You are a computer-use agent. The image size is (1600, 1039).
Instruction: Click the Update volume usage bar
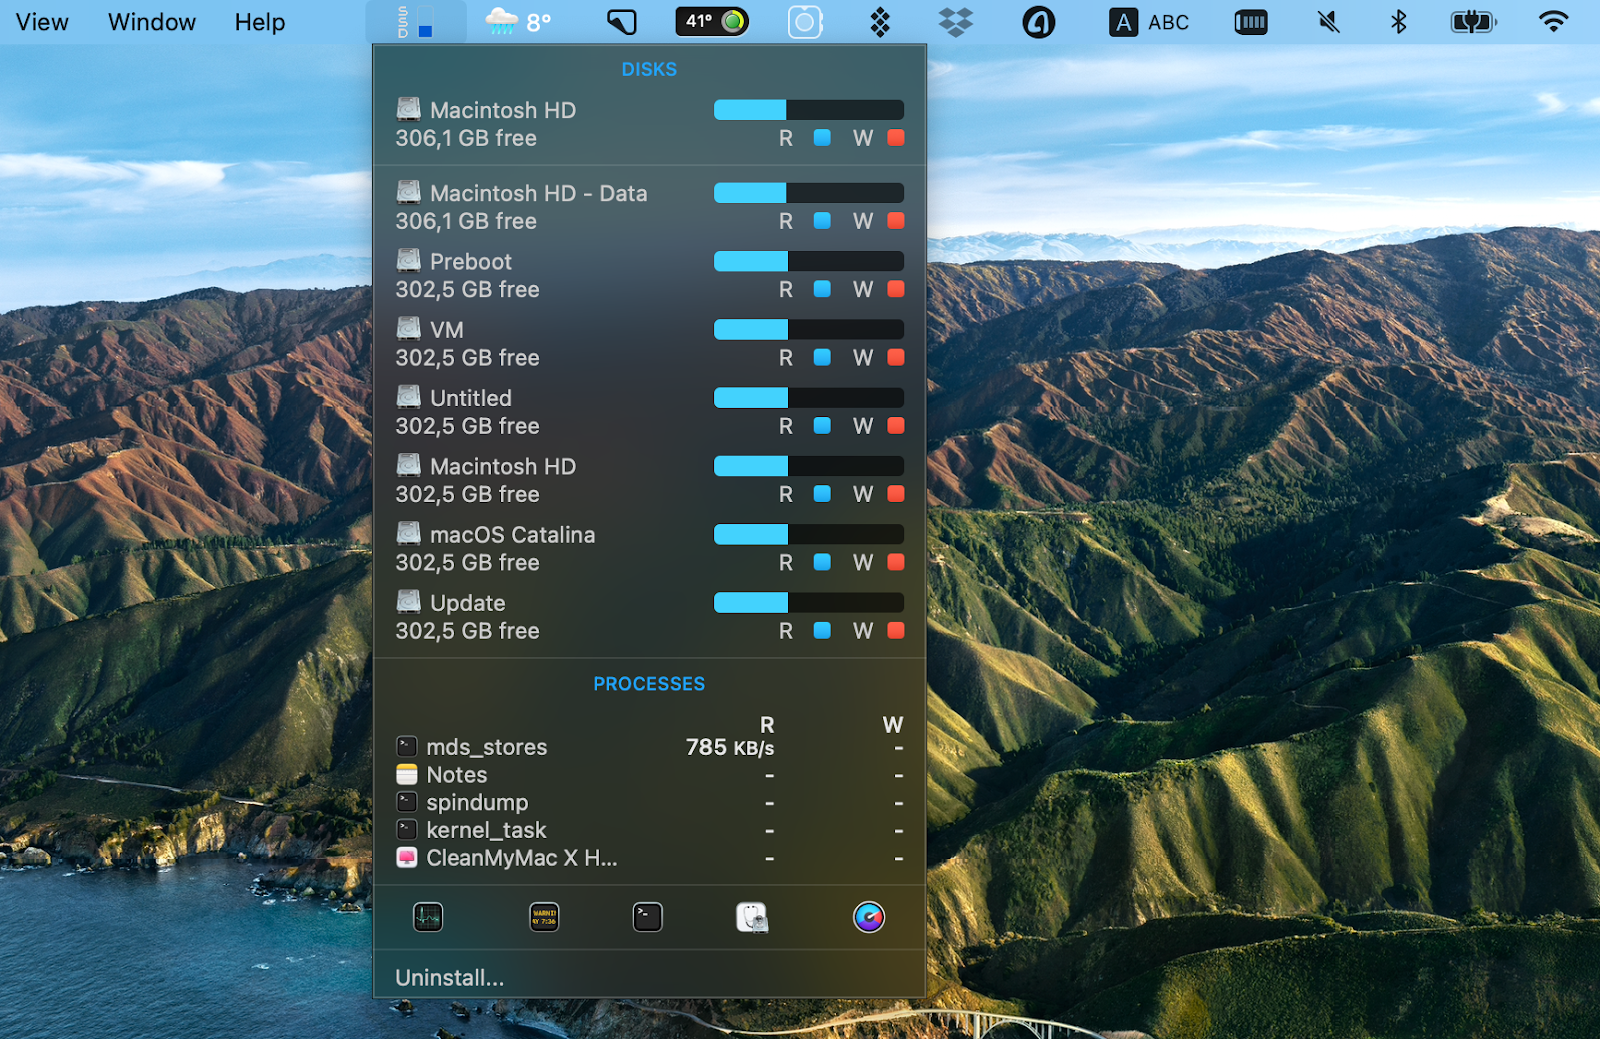coord(808,602)
